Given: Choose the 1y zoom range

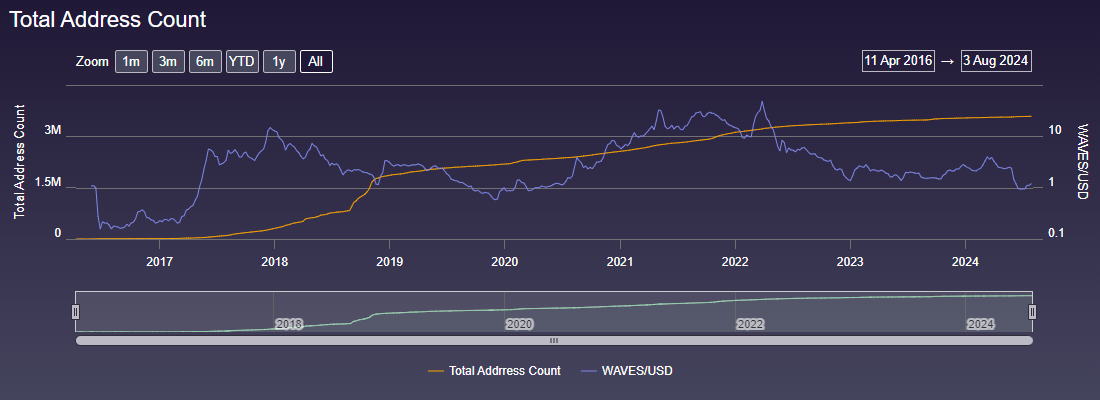Looking at the screenshot, I should [x=279, y=62].
